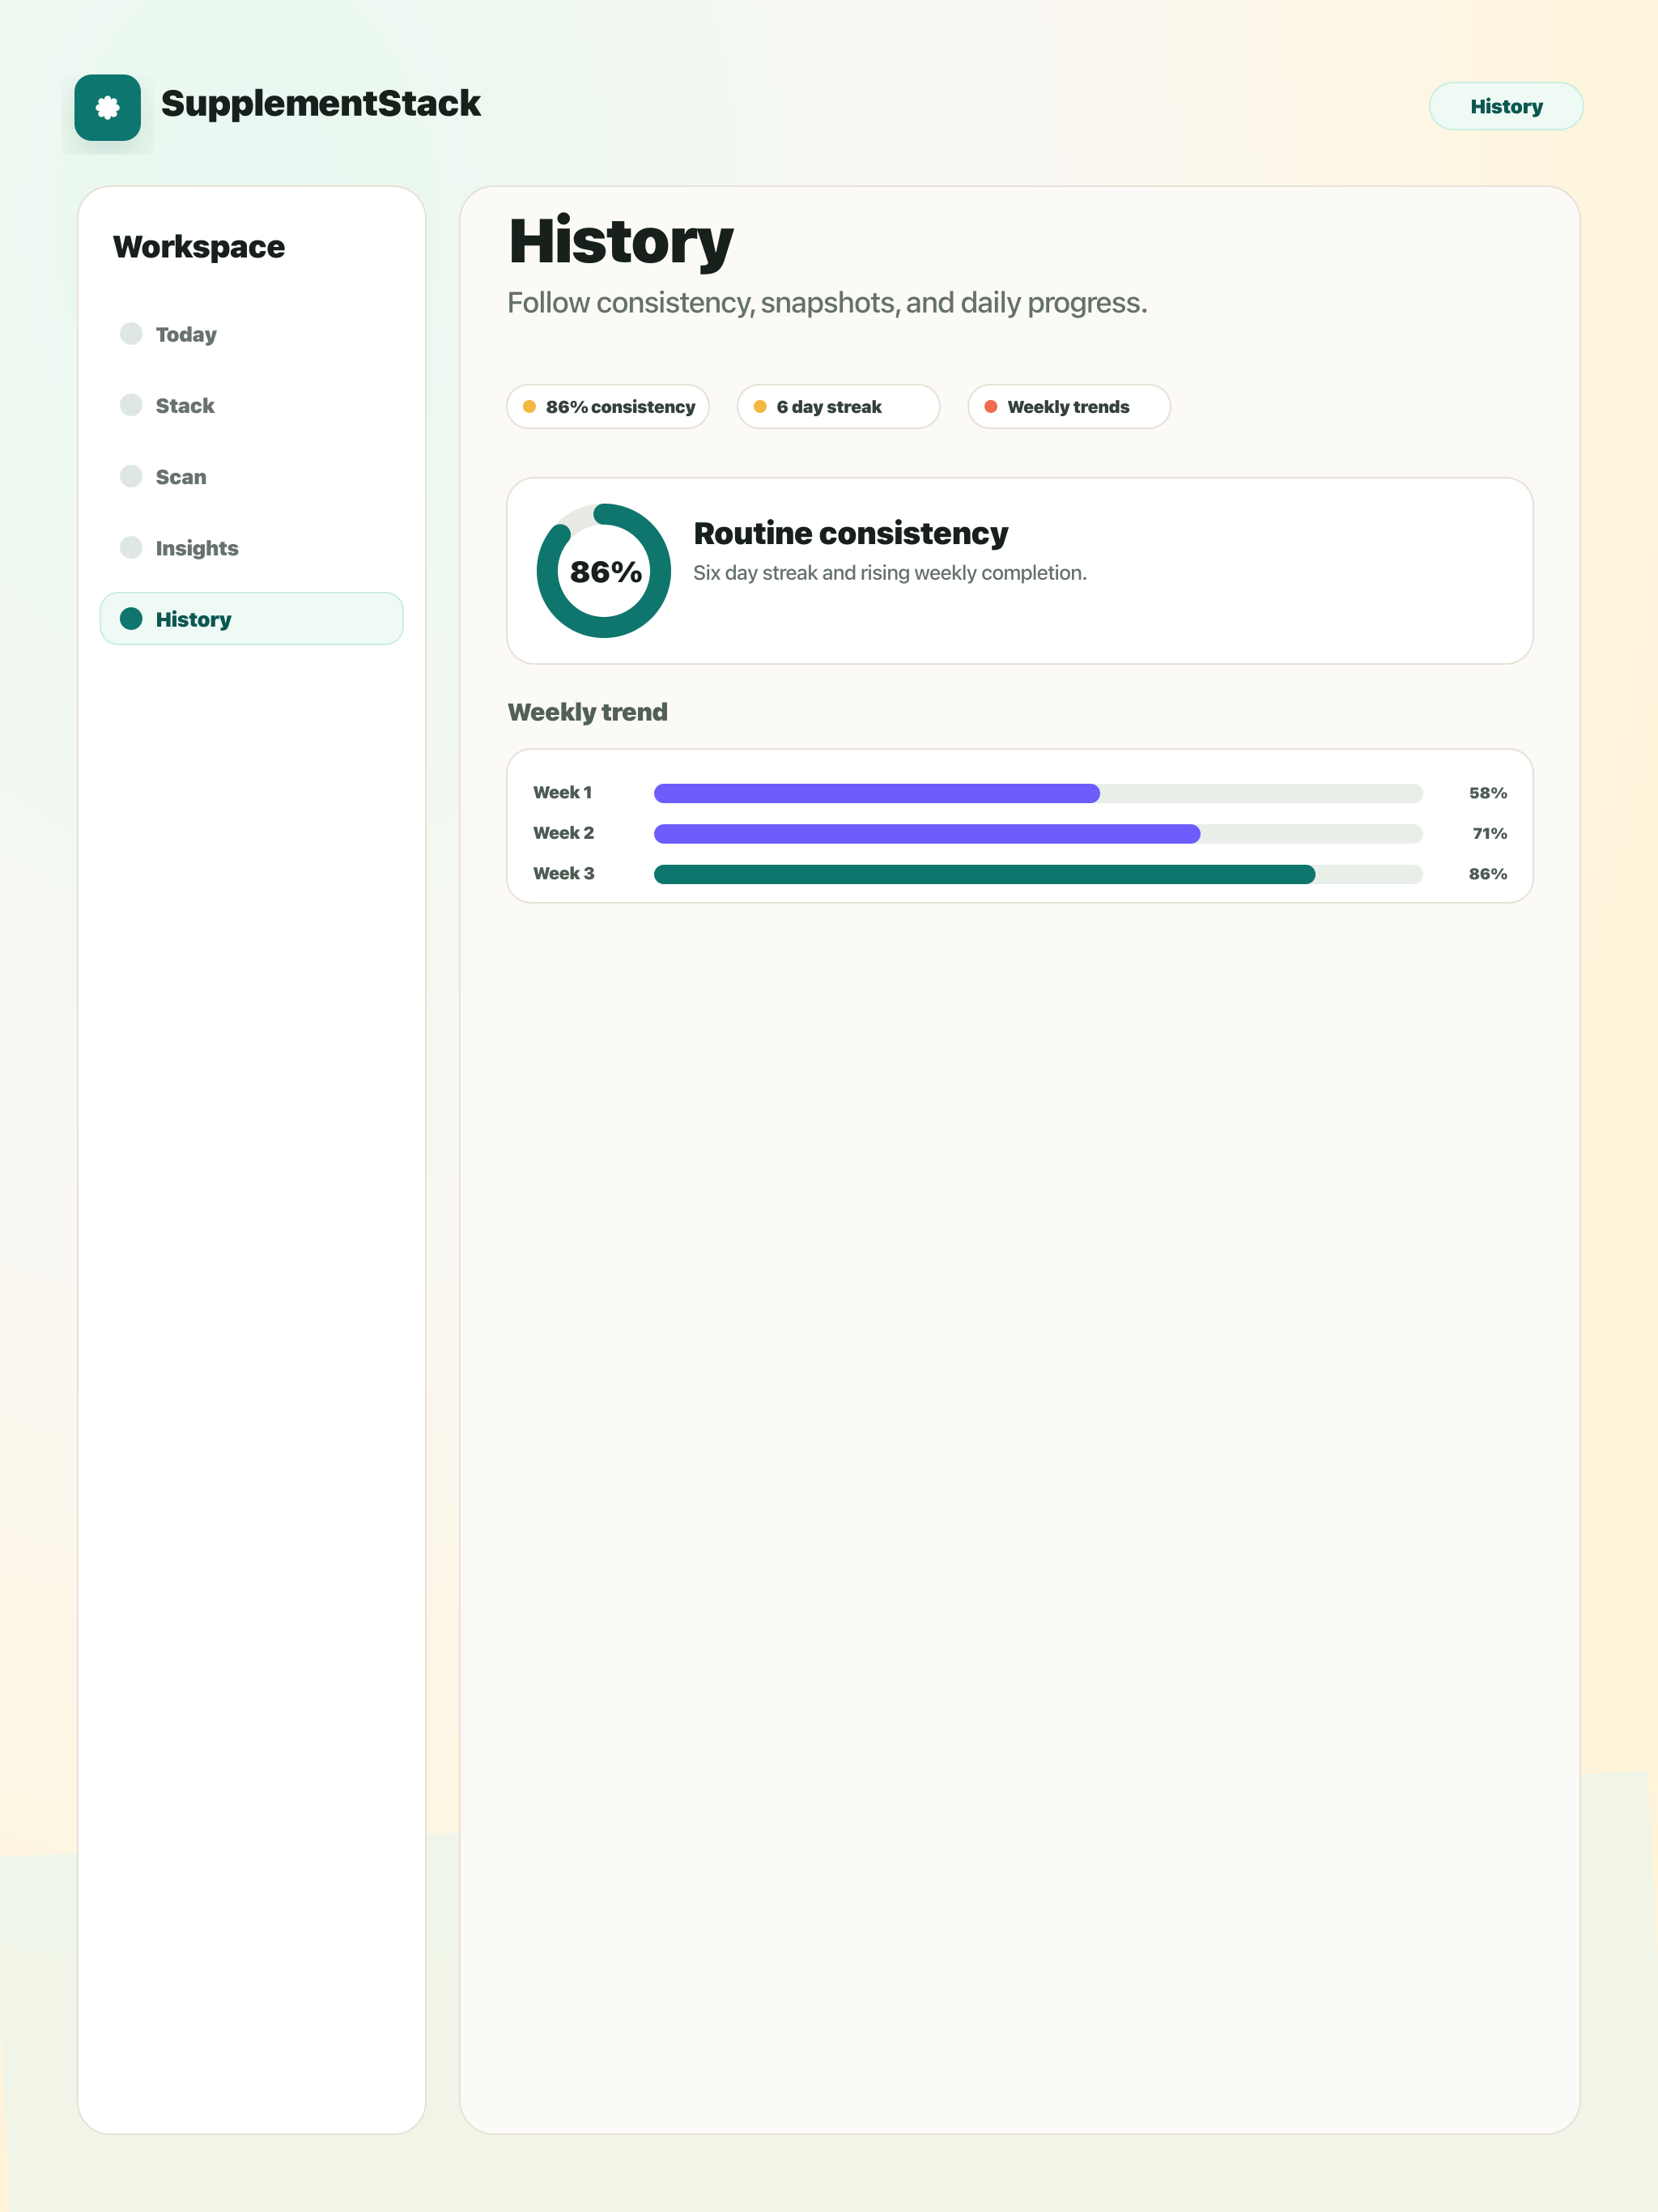Click the Week 3 progress bar
Viewport: 1658px width, 2212px height.
tap(1038, 874)
